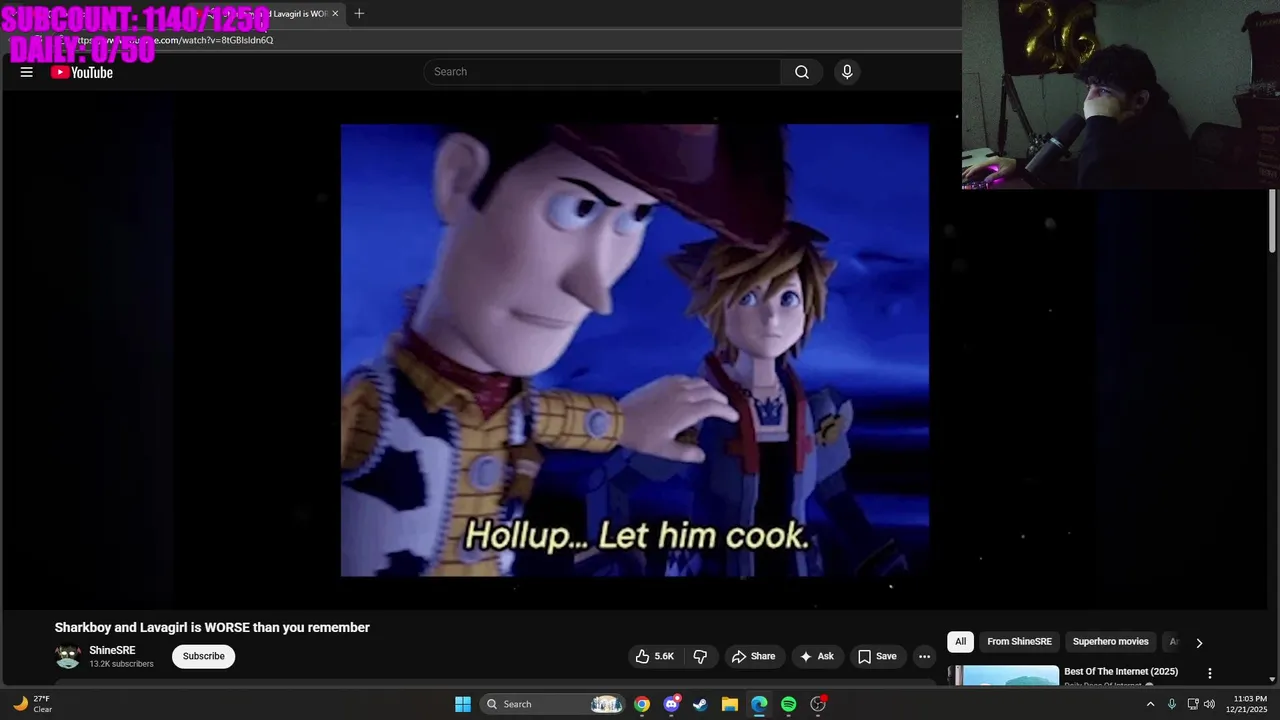
Task: Click the page vertical scrollbar
Action: (1273, 220)
